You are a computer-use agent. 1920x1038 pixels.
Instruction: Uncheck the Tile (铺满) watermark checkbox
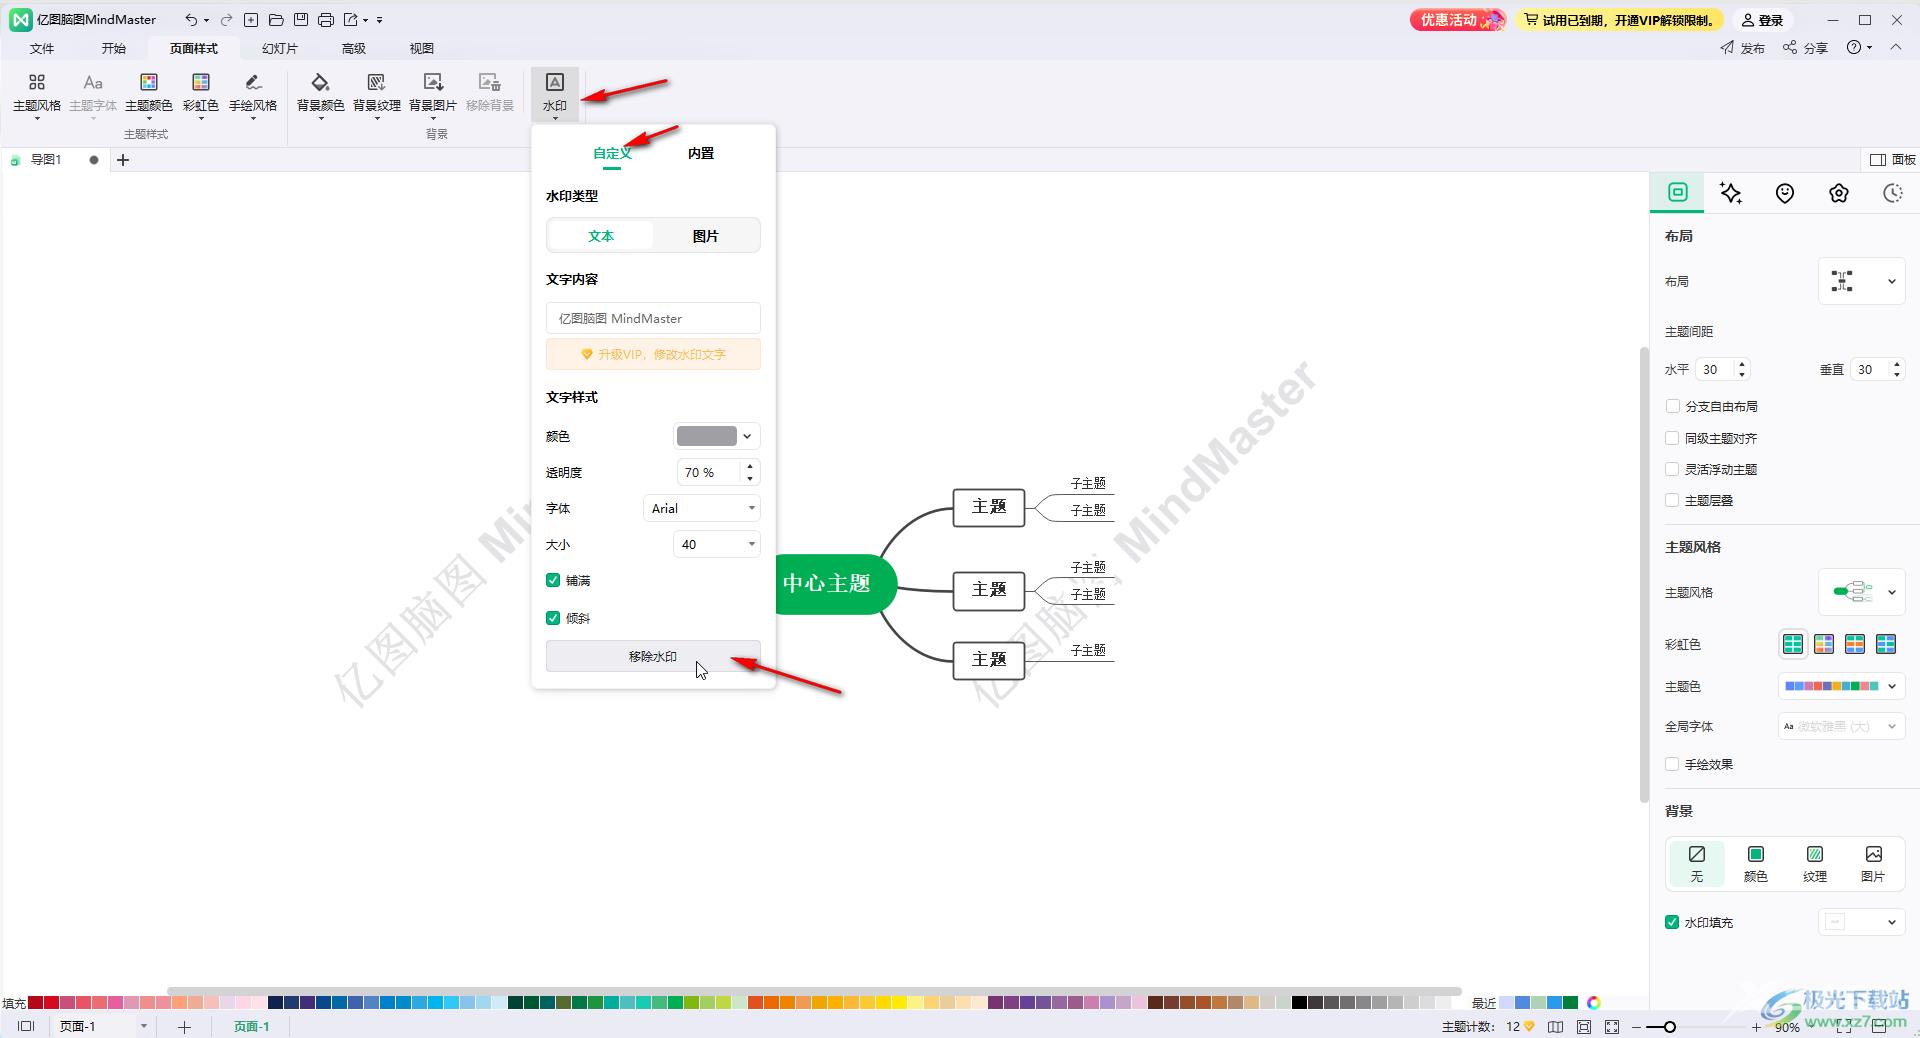click(553, 580)
